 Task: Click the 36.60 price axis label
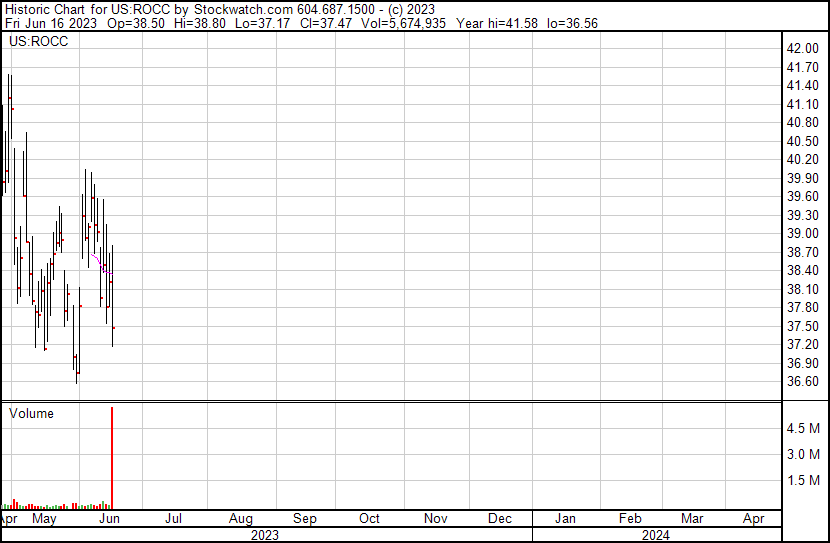(x=802, y=382)
